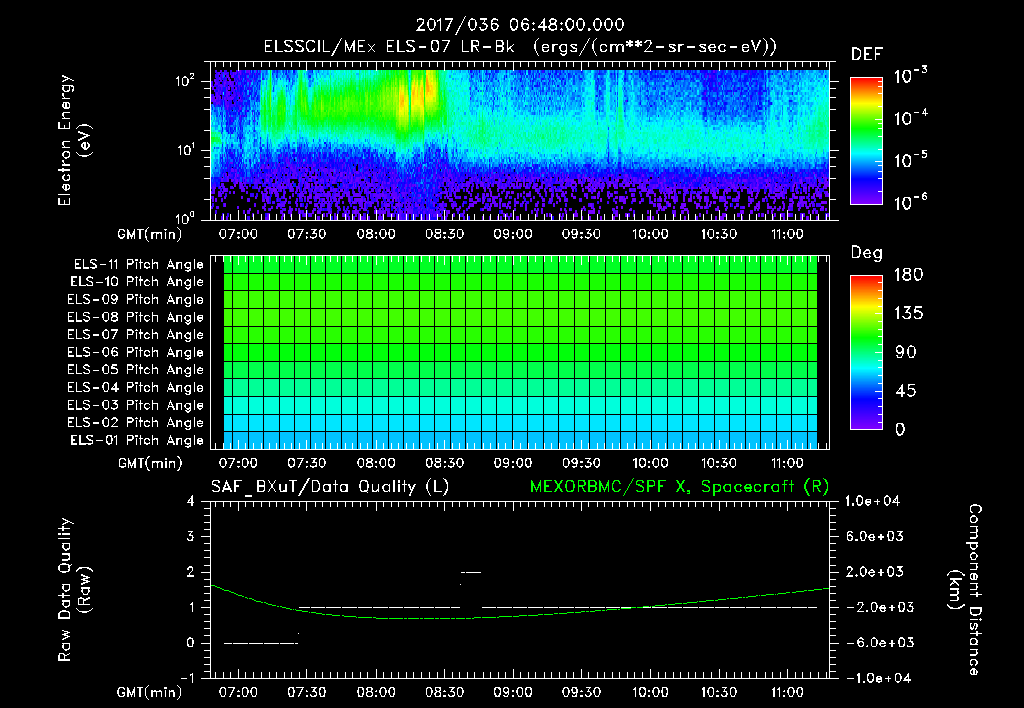The height and width of the screenshot is (708, 1024).
Task: Click the green MEXORBMC/SPF X, Spacecraft (R) label
Action: pyautogui.click(x=679, y=487)
